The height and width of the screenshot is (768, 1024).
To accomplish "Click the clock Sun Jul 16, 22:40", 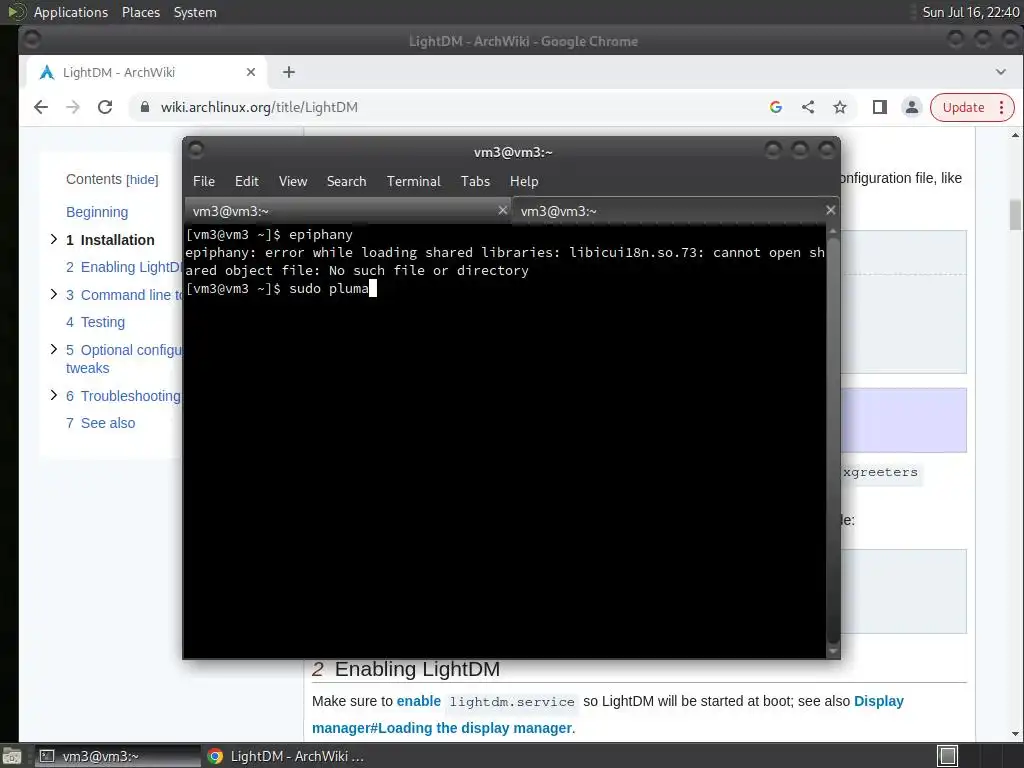I will (x=970, y=12).
